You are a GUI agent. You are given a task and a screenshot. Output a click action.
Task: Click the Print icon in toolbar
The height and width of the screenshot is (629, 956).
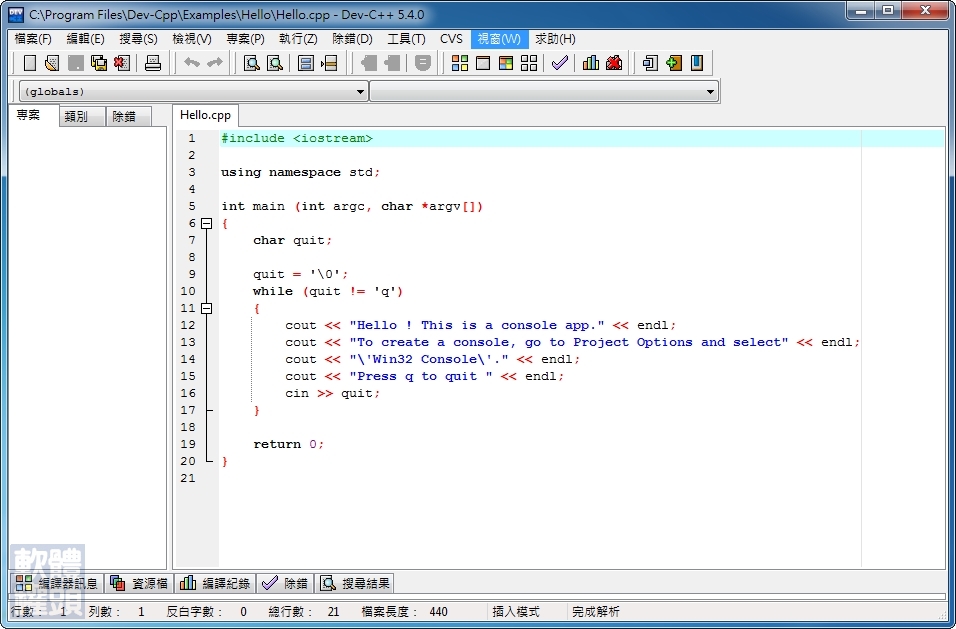152,63
